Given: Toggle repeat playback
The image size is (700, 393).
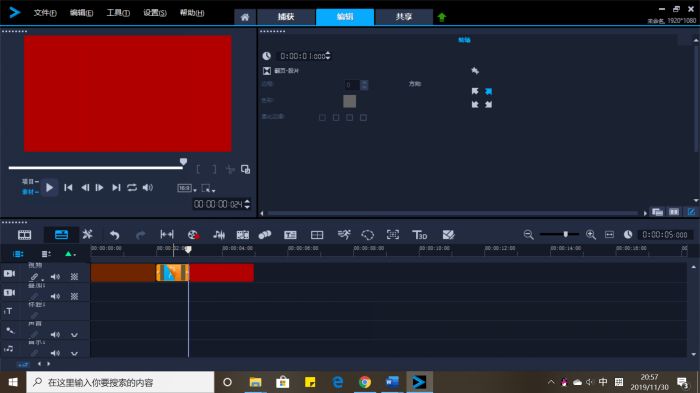Looking at the screenshot, I should click(x=132, y=188).
